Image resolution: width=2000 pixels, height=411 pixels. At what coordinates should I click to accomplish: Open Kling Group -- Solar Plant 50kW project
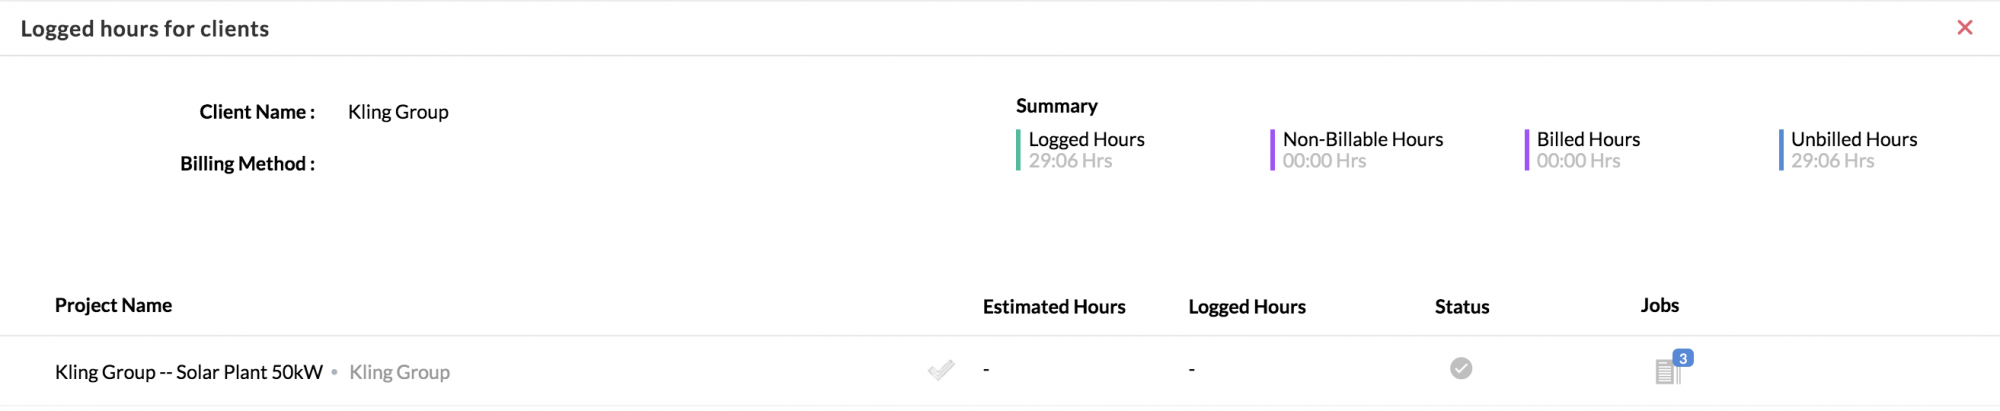(x=189, y=372)
